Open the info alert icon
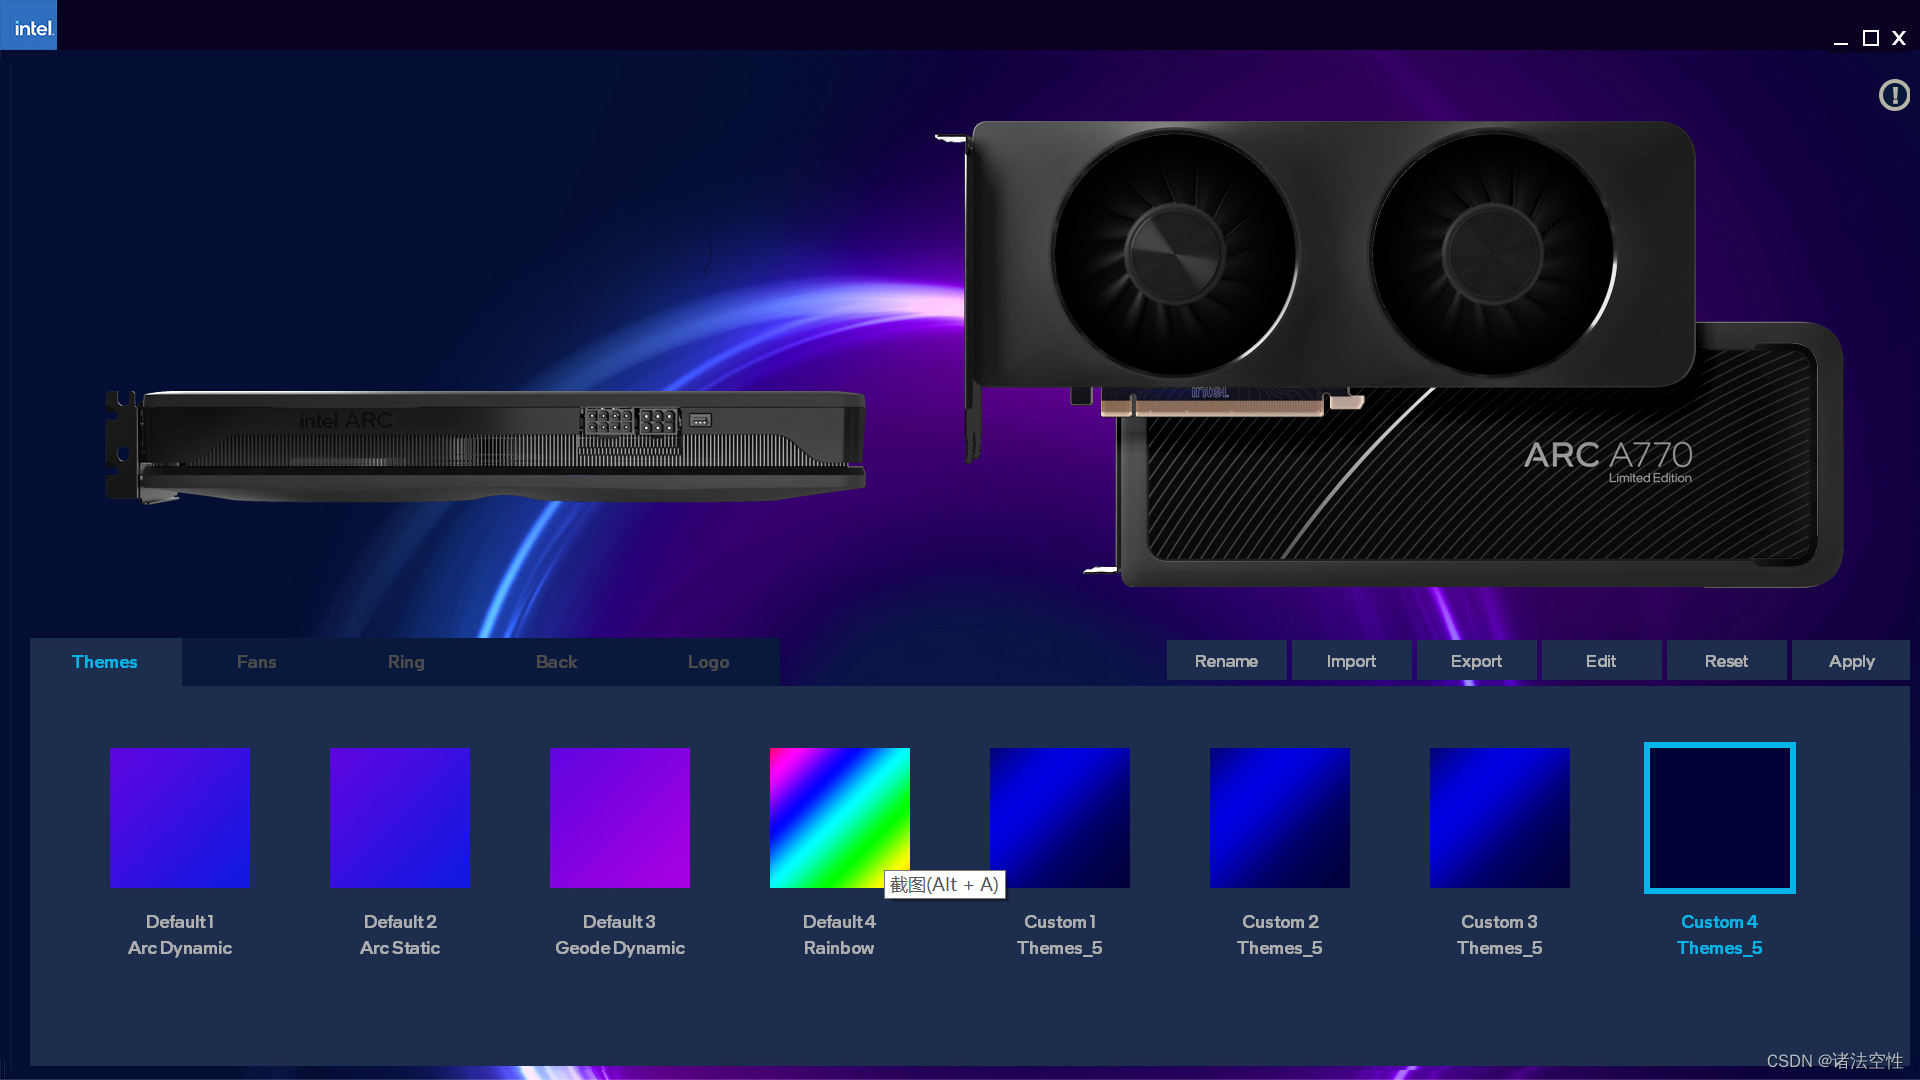 1893,96
